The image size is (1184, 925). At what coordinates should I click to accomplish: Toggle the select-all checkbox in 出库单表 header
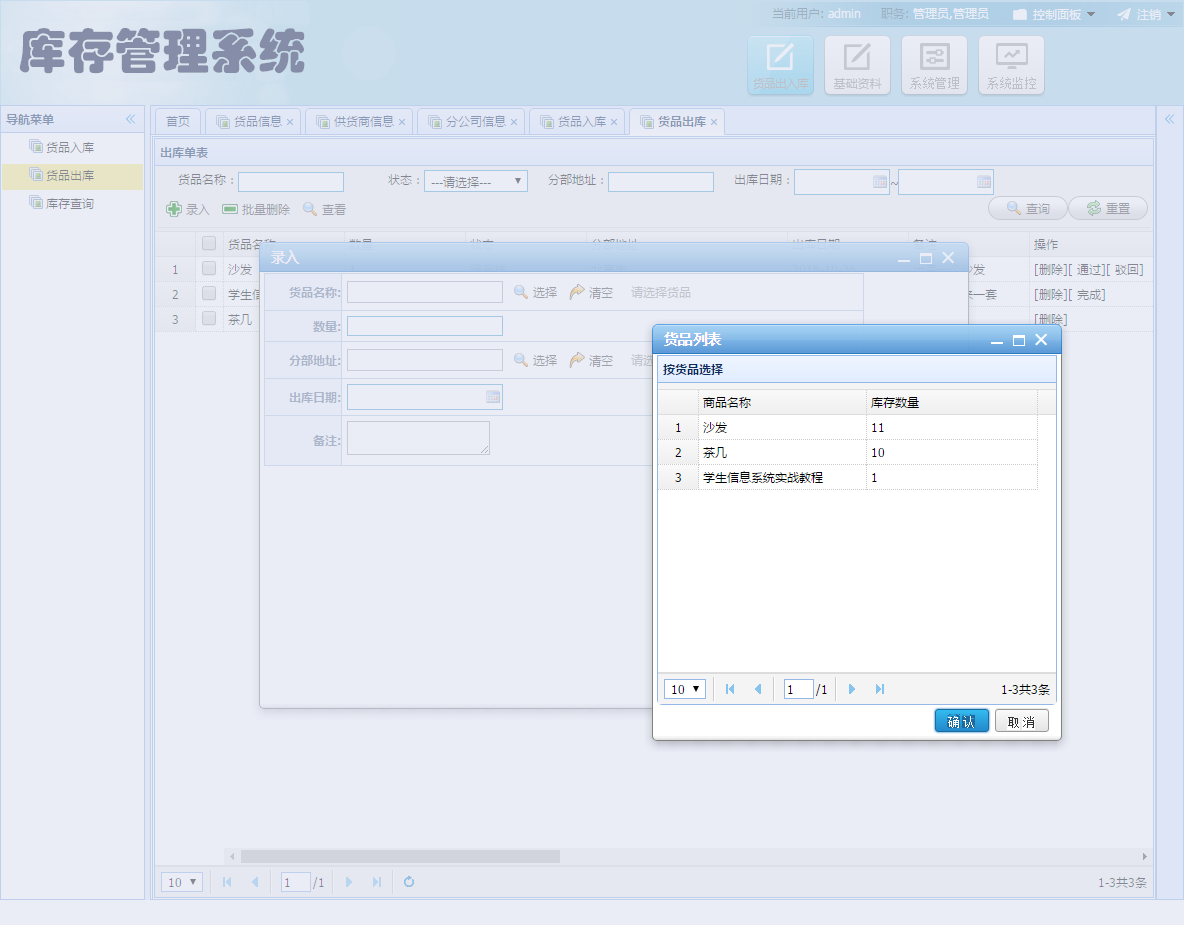pyautogui.click(x=209, y=243)
